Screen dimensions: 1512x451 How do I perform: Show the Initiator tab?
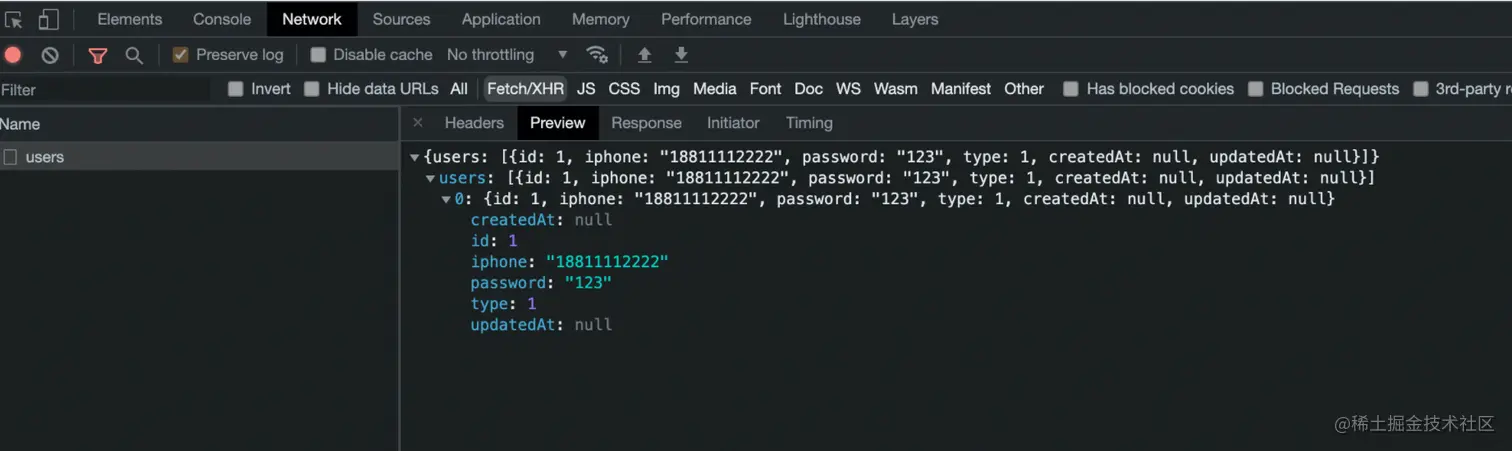(x=733, y=123)
